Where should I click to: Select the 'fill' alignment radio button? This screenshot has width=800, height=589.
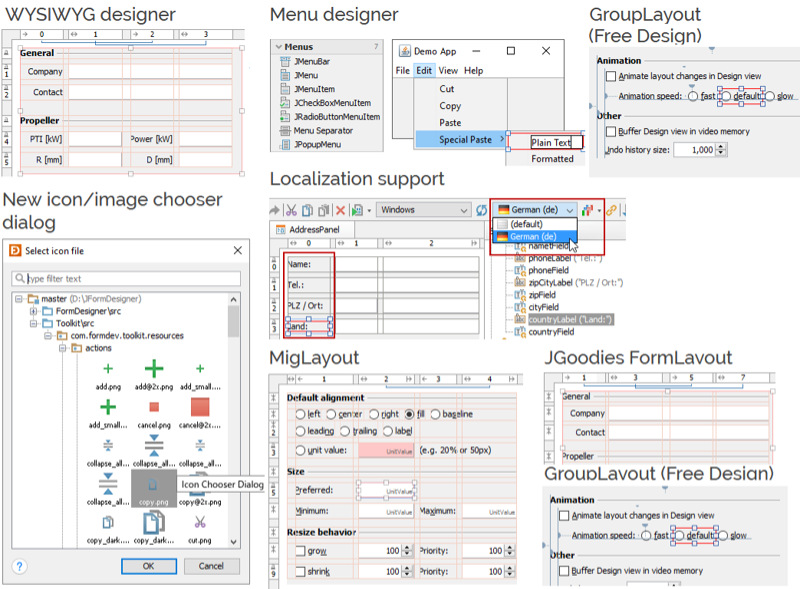tap(409, 414)
